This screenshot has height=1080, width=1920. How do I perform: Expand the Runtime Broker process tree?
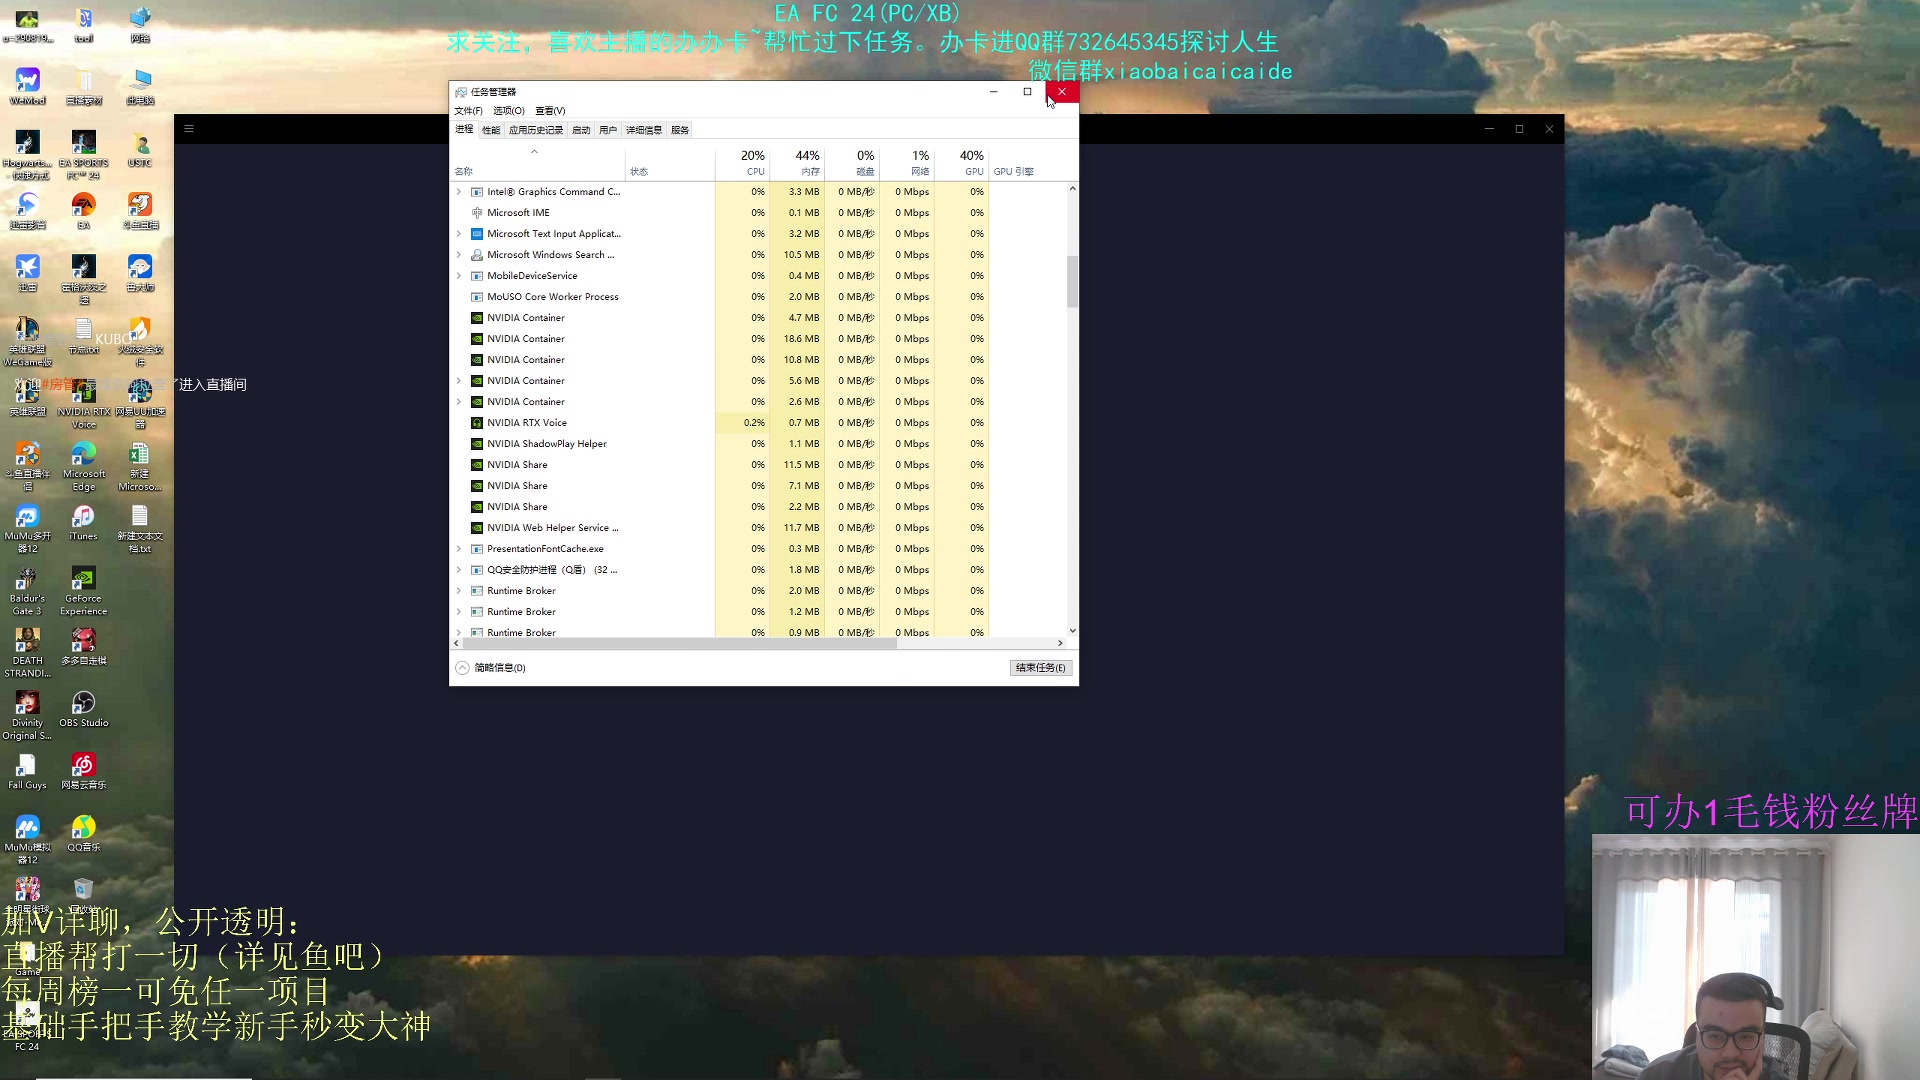click(x=460, y=589)
